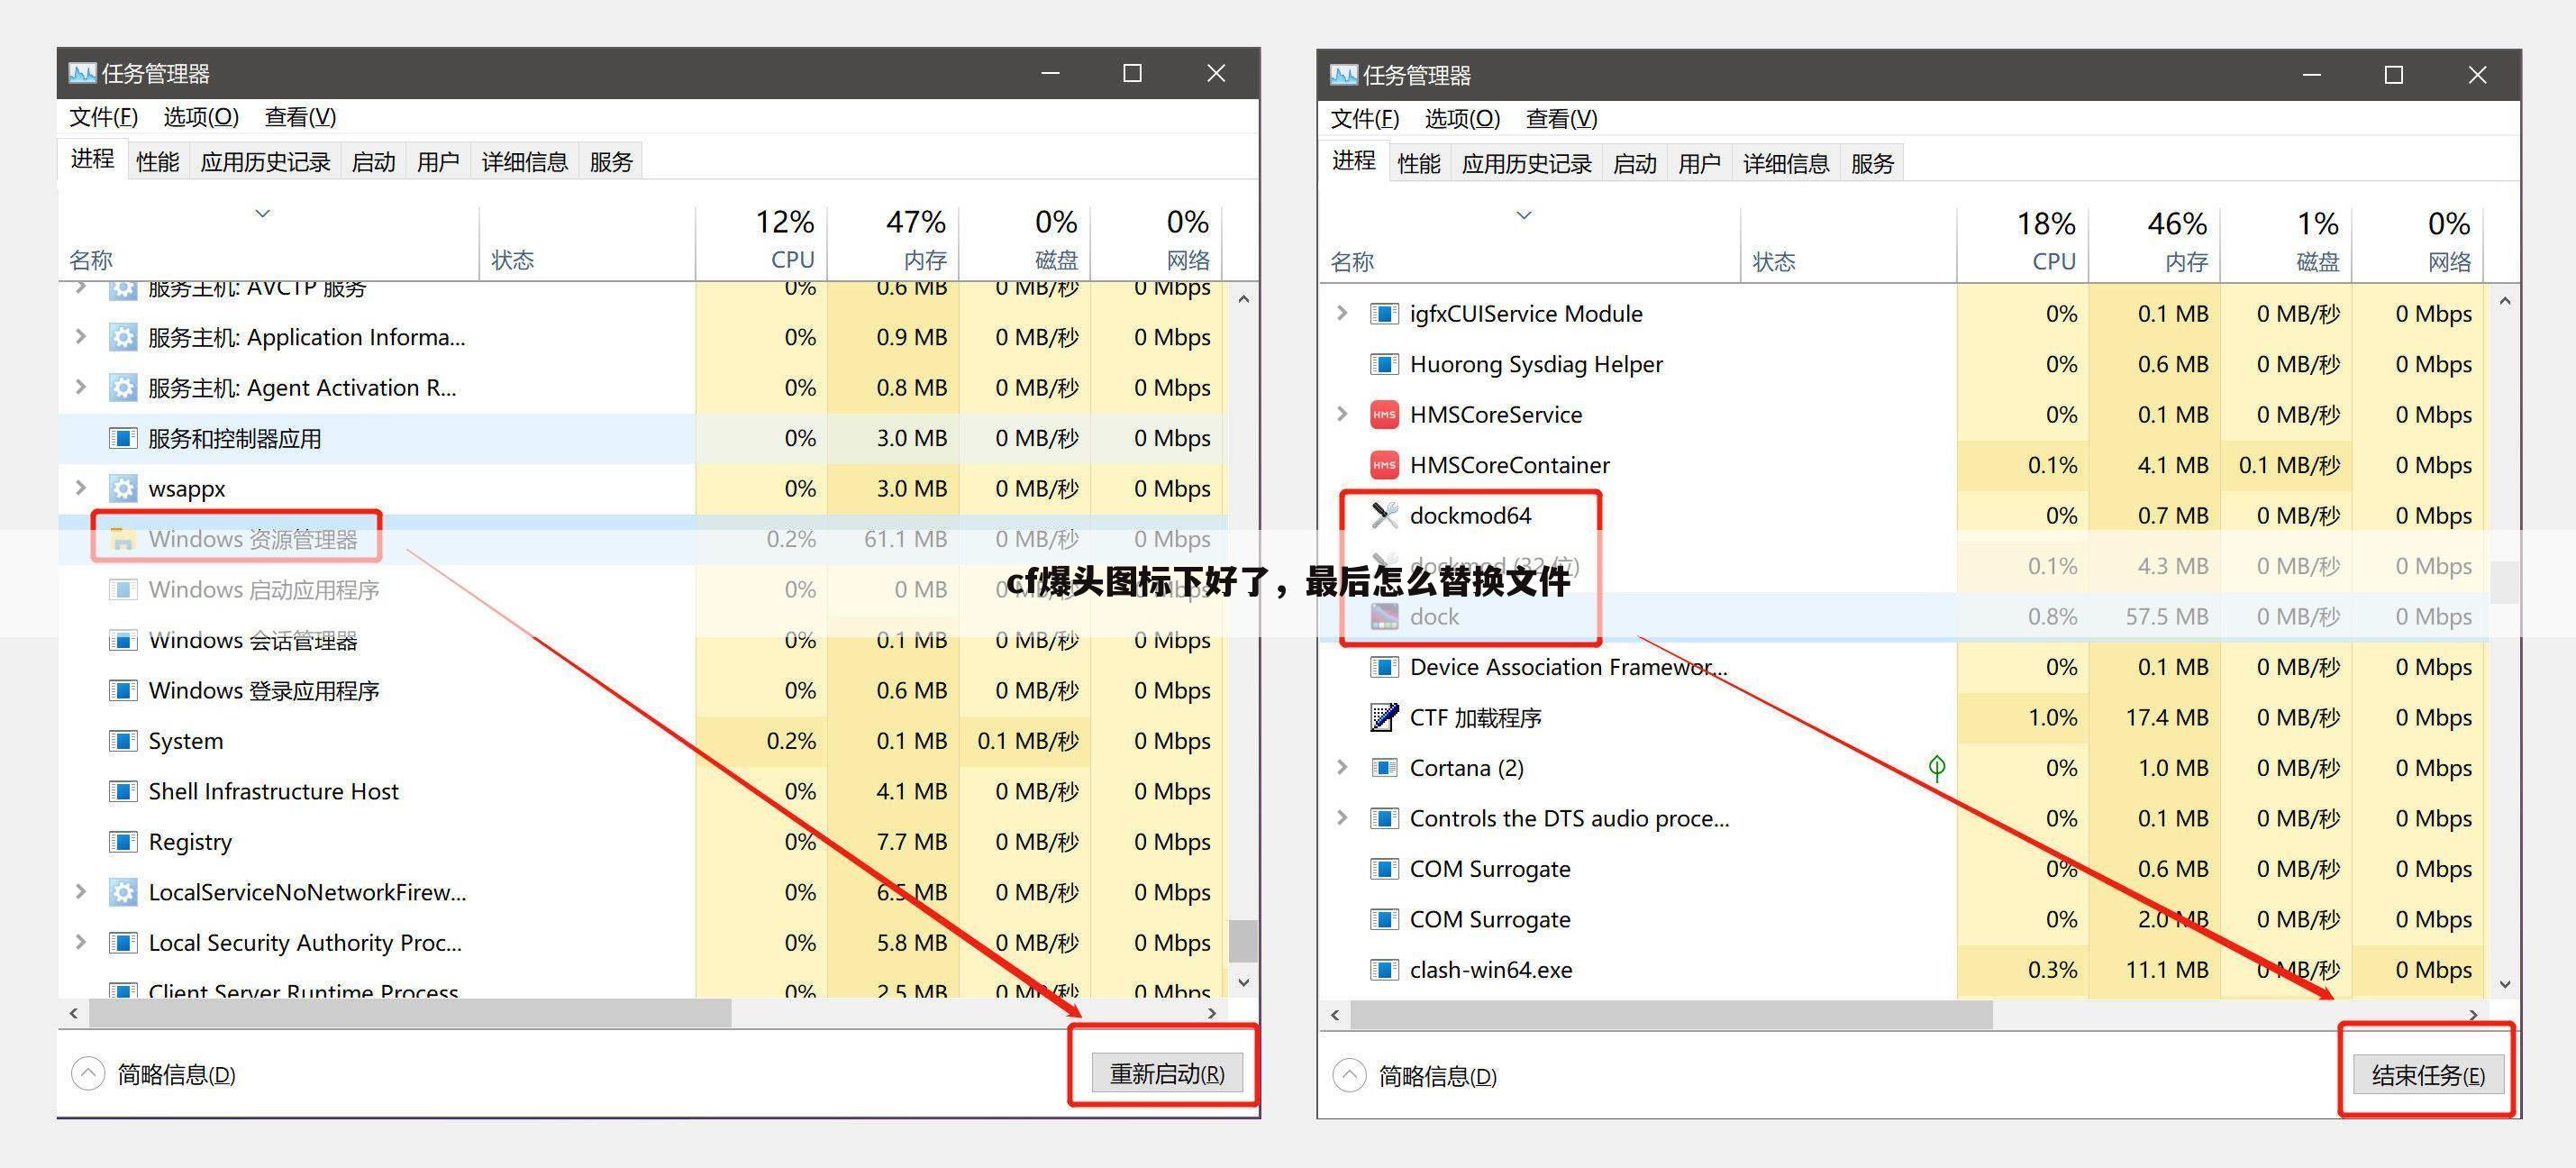Screen dimensions: 2576x1168
Task: Select the COM Surrogate process icon
Action: point(1383,868)
